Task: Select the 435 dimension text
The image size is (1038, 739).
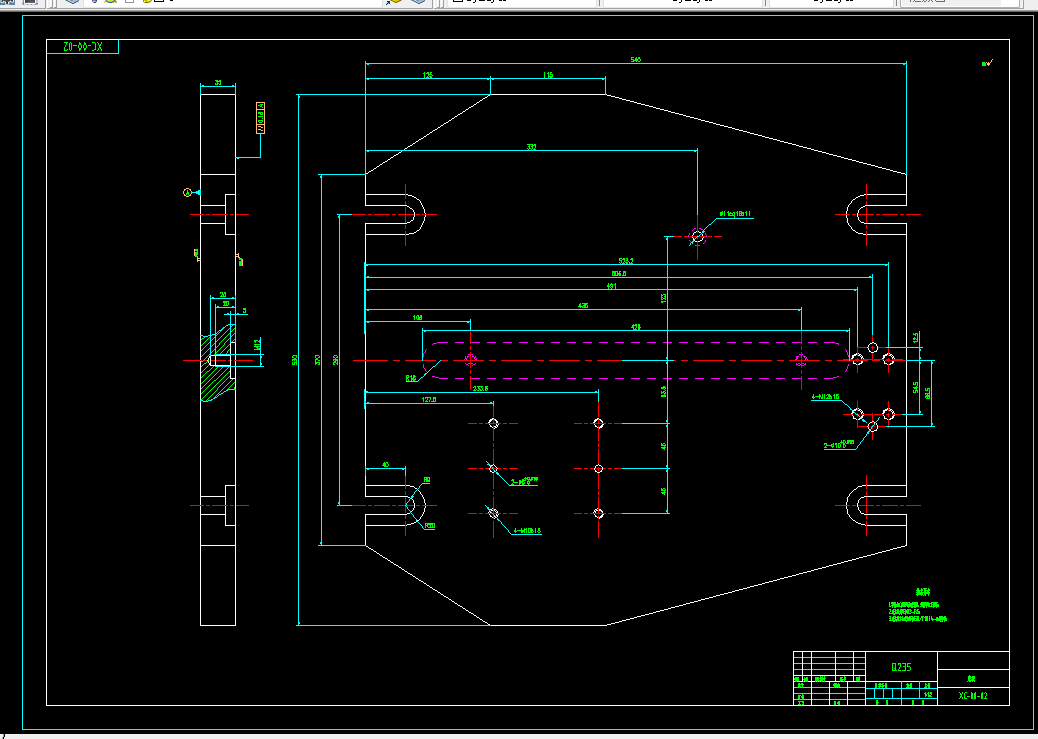Action: click(583, 305)
